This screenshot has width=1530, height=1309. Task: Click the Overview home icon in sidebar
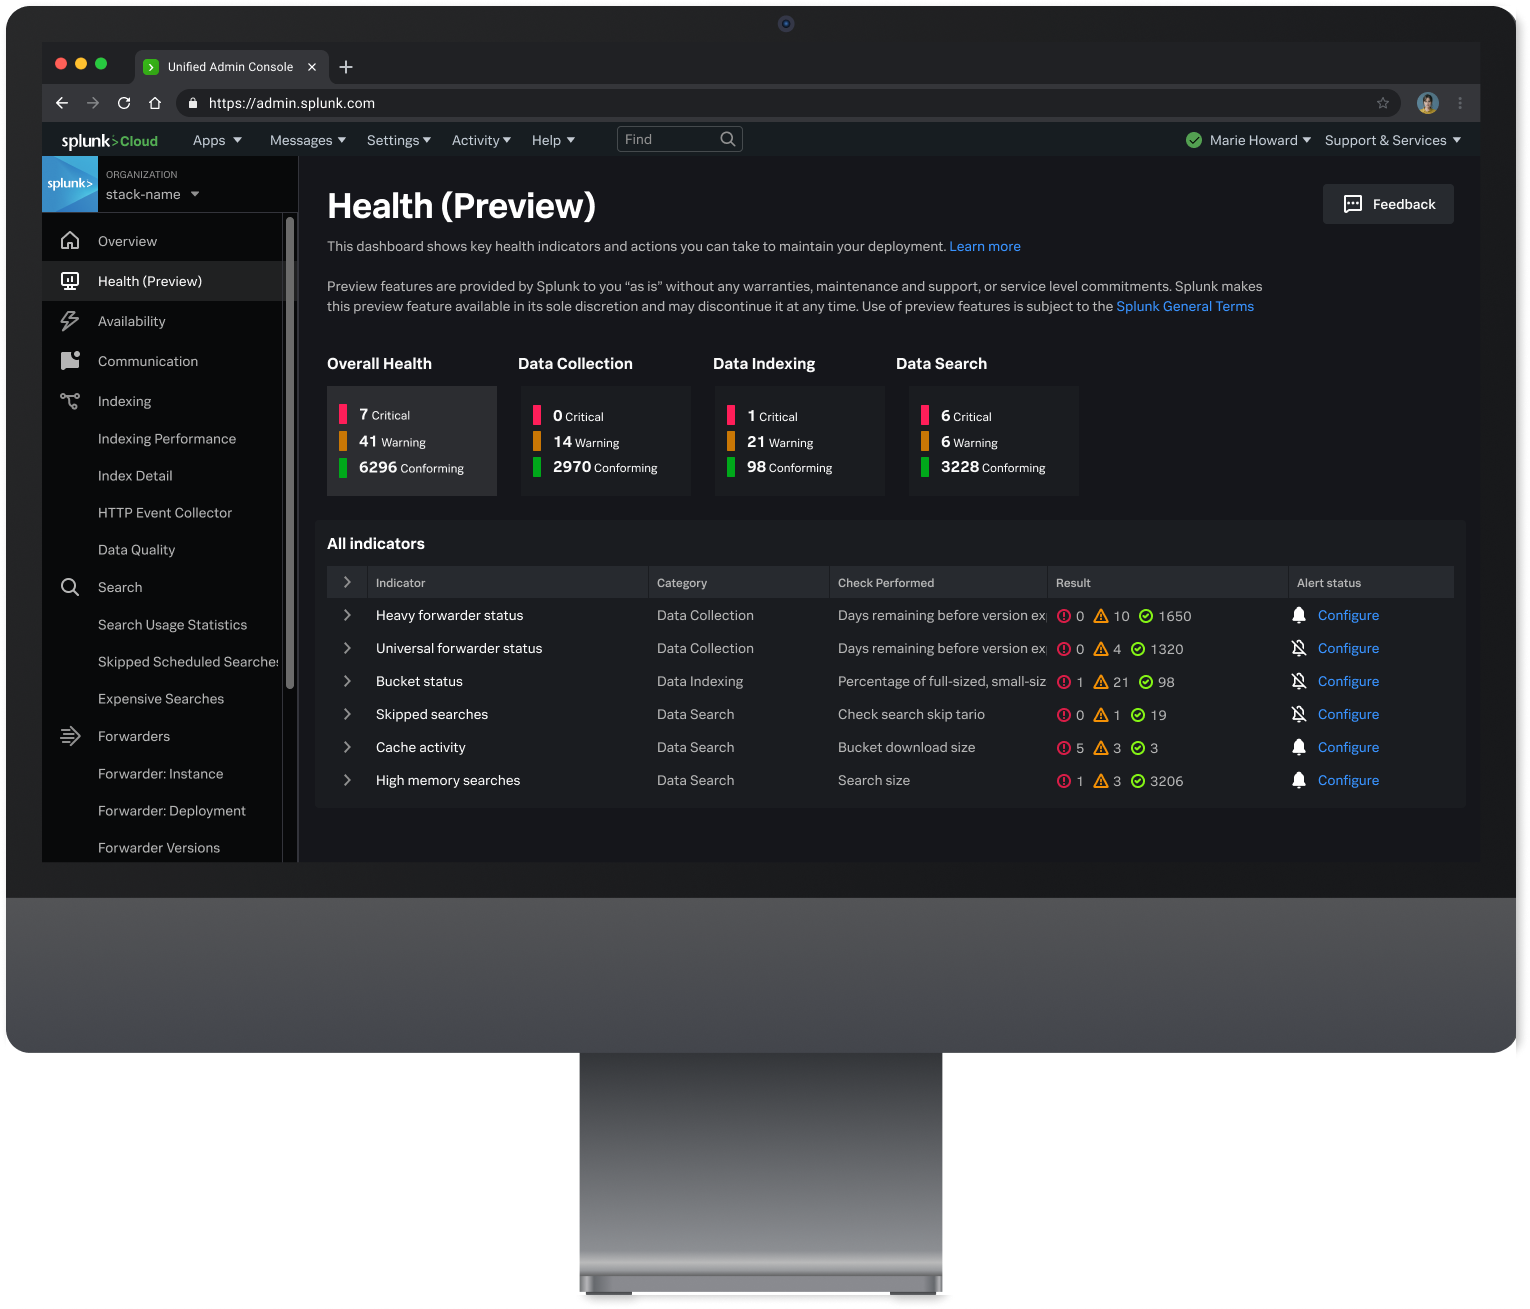coord(70,241)
